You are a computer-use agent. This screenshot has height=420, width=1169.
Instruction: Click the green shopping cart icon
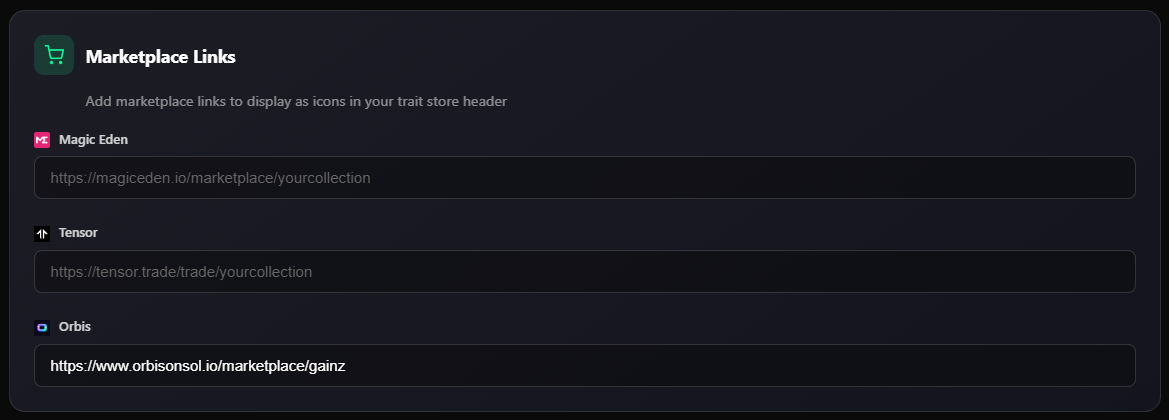coord(54,56)
